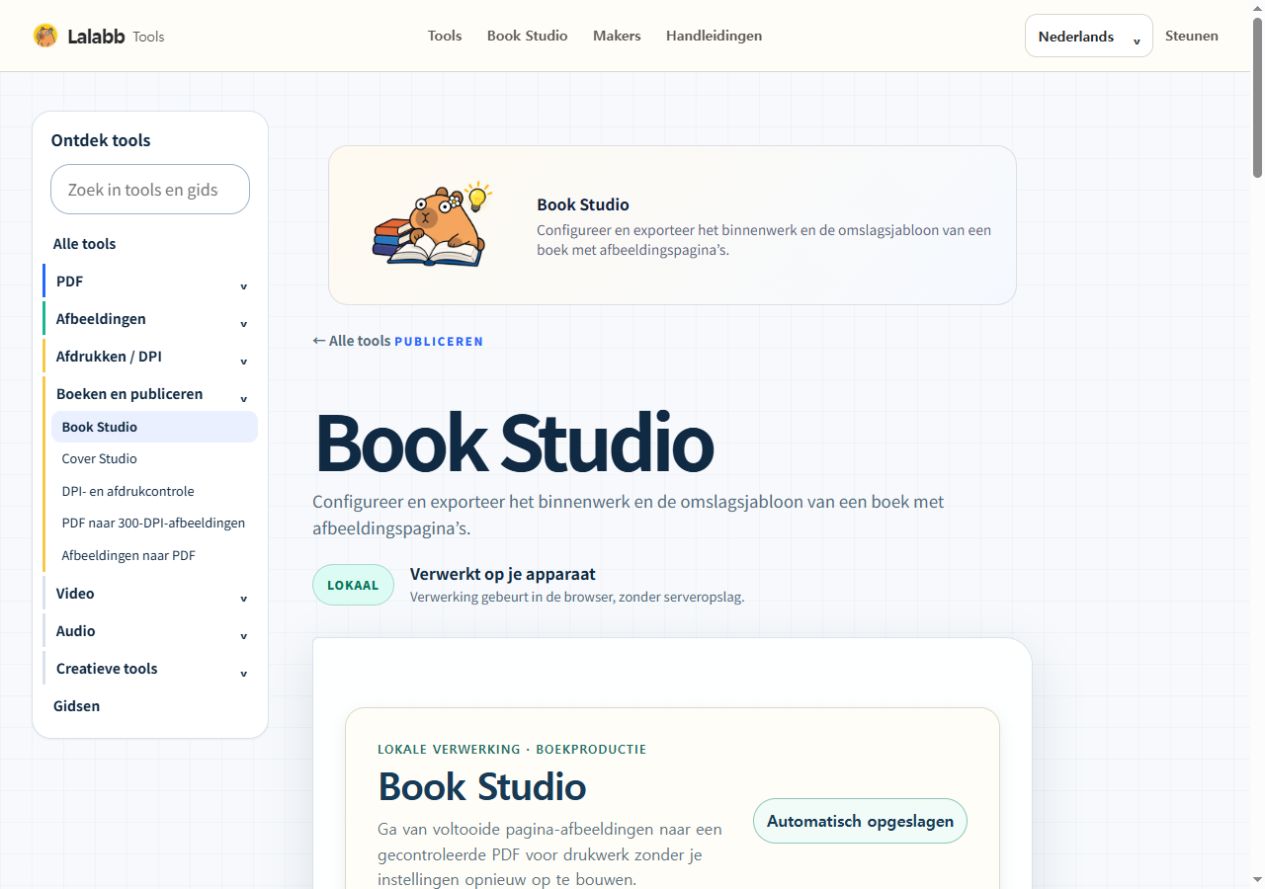Open Gidsen in the sidebar
This screenshot has width=1265, height=889.
tap(76, 706)
